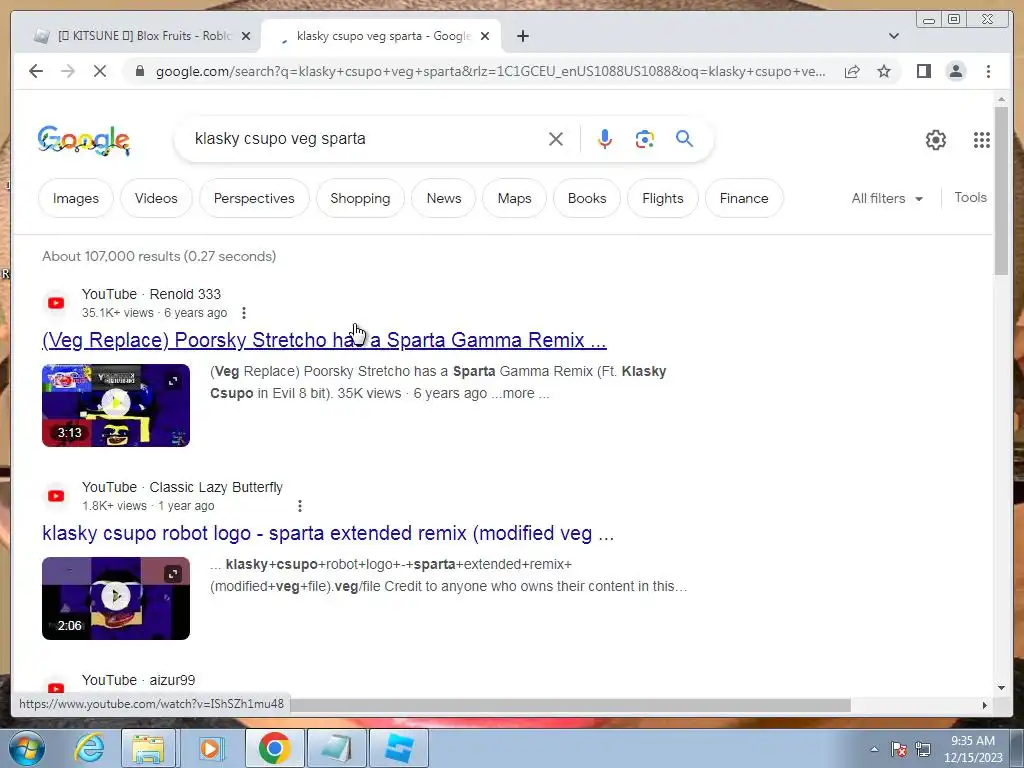Viewport: 1024px width, 768px height.
Task: Click the browser back arrow
Action: 36,71
